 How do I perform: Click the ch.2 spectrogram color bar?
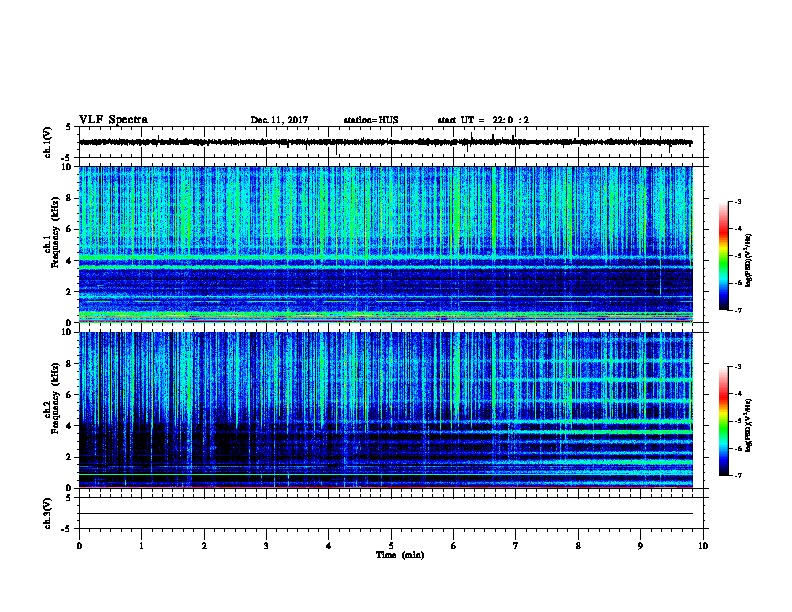pos(724,421)
